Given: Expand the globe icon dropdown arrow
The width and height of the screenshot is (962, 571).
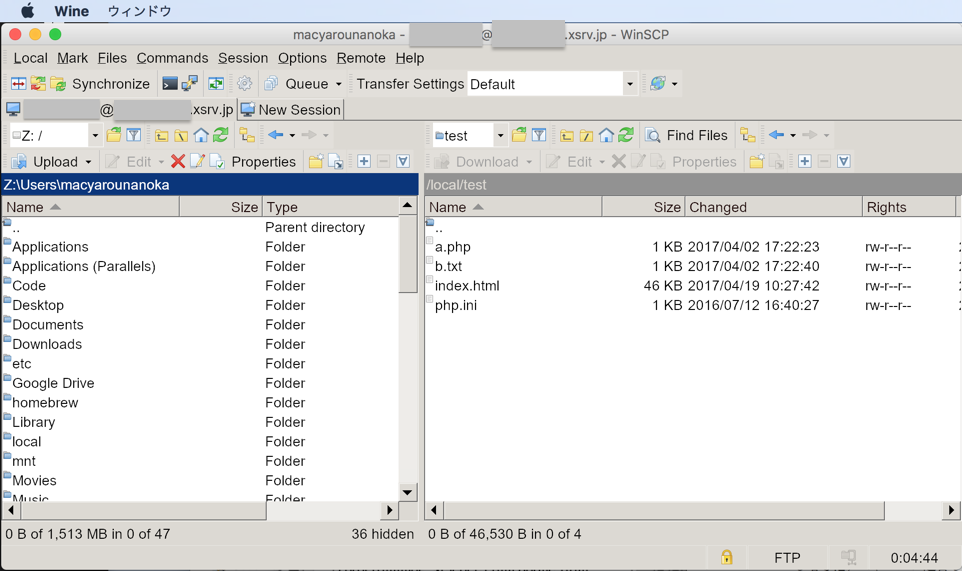Looking at the screenshot, I should tap(674, 84).
